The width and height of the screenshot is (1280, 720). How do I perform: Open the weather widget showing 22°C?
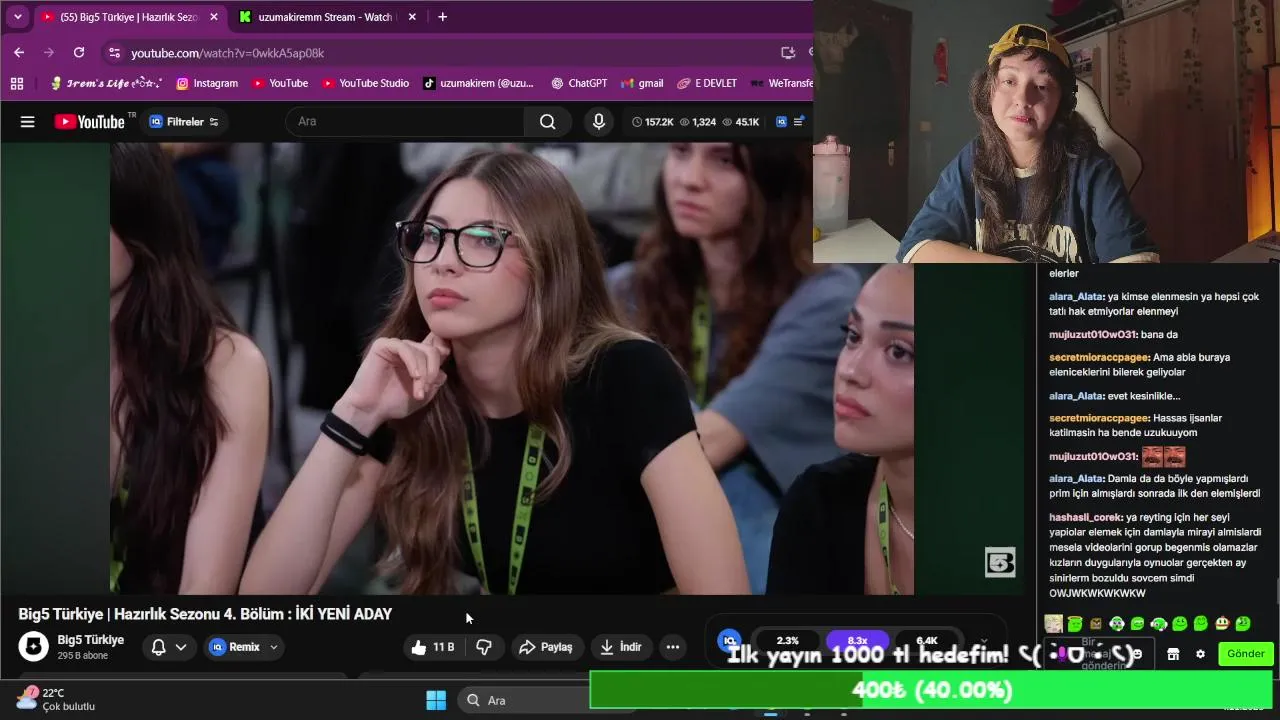(x=56, y=699)
